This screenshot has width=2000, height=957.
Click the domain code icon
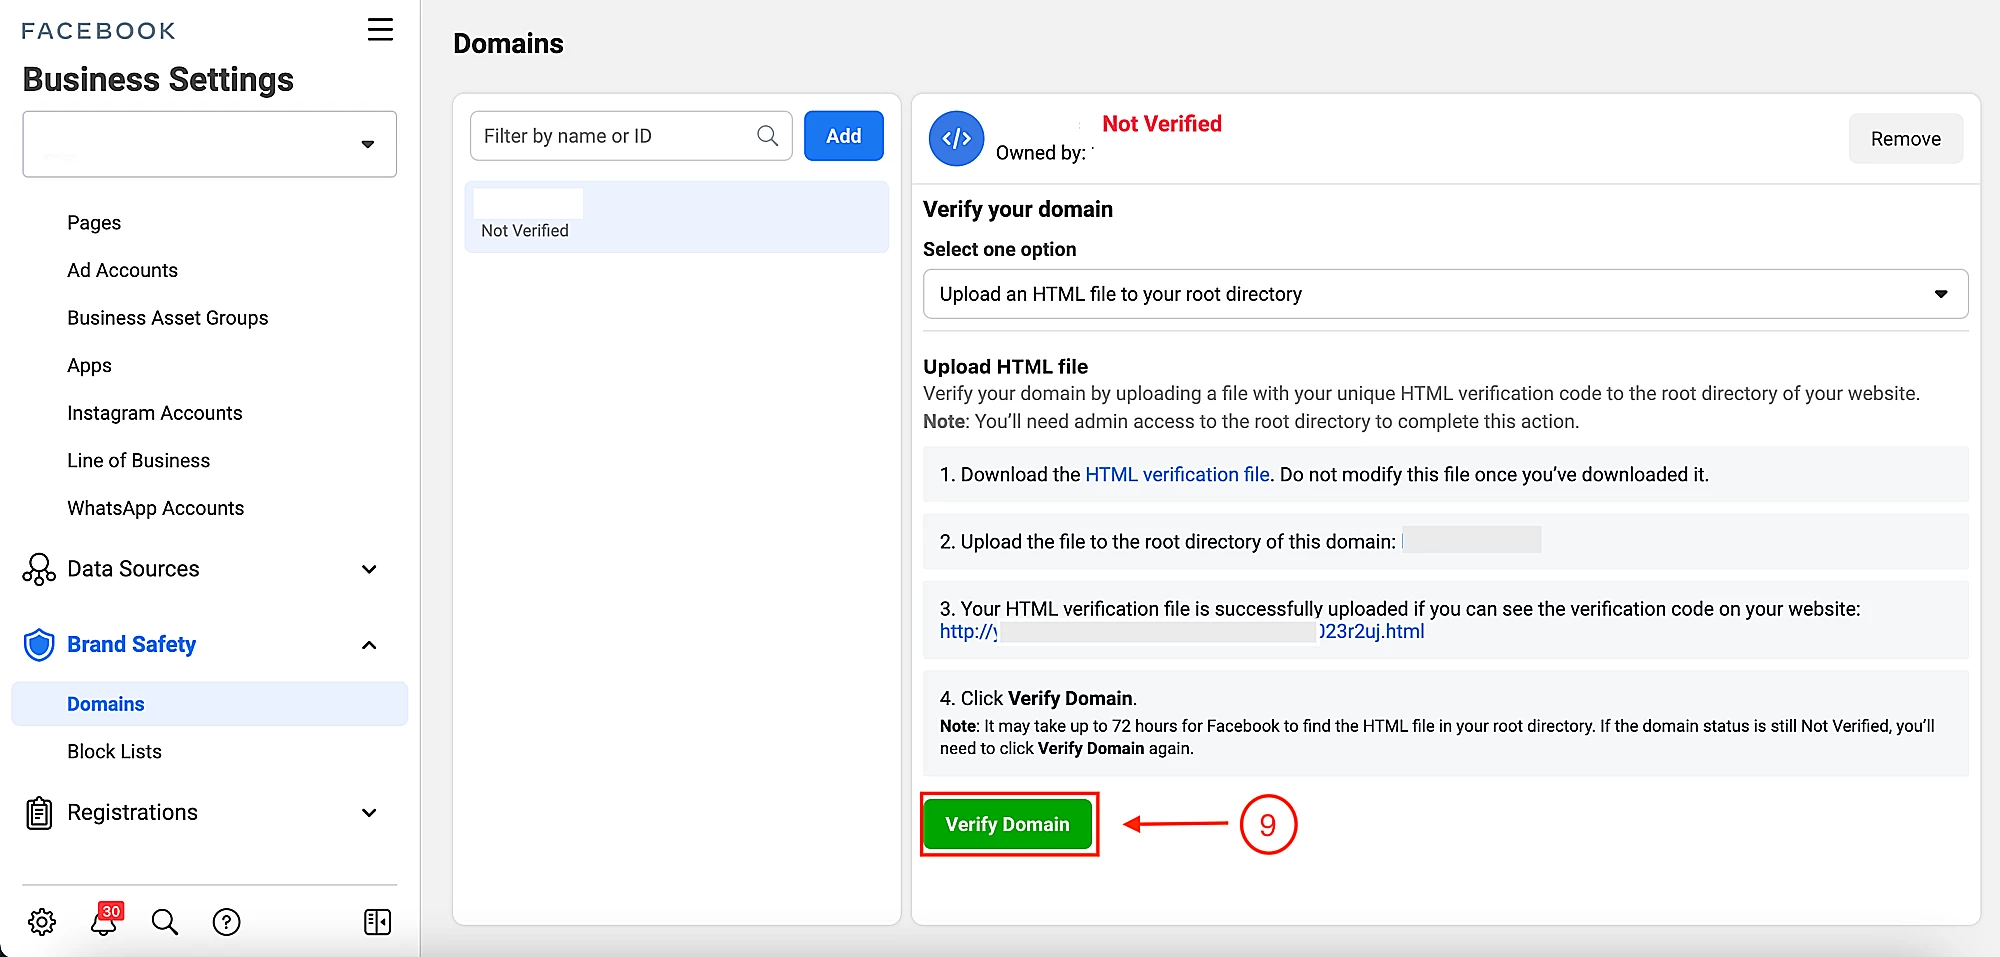point(956,139)
